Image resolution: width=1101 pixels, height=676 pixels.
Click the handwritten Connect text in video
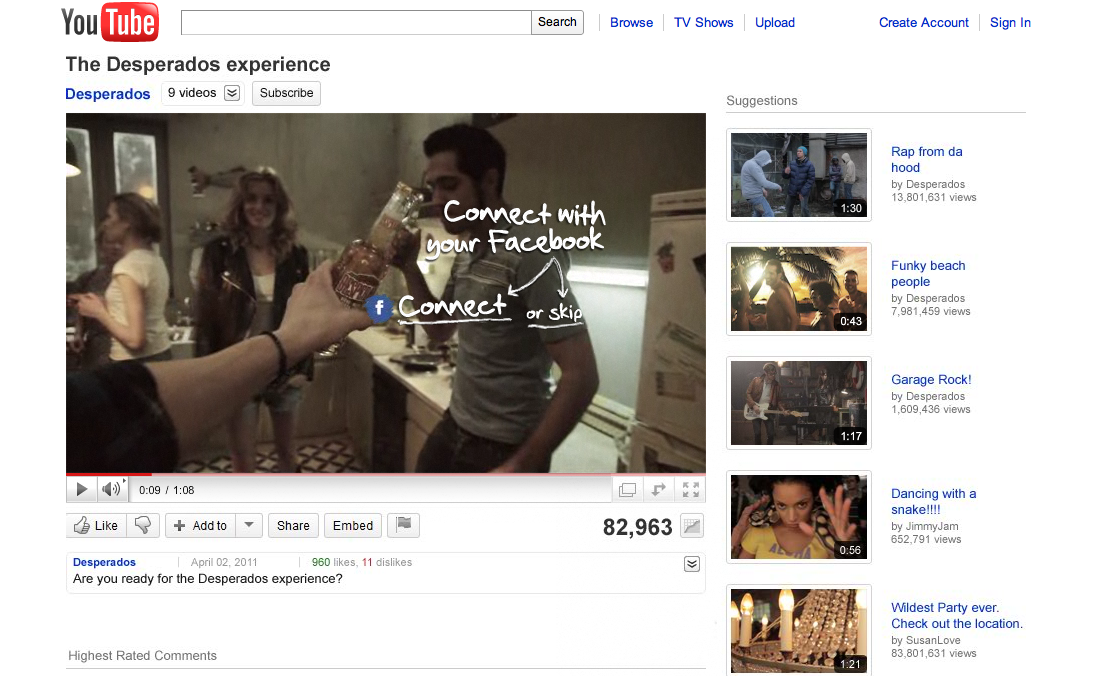453,307
